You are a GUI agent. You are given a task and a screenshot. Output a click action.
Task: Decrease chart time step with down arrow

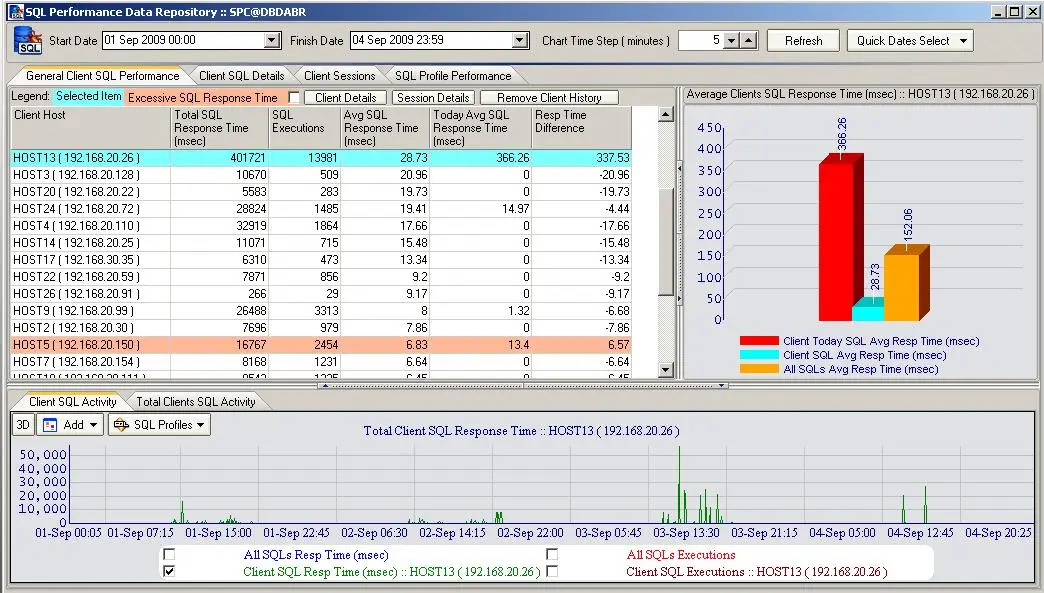pos(731,41)
